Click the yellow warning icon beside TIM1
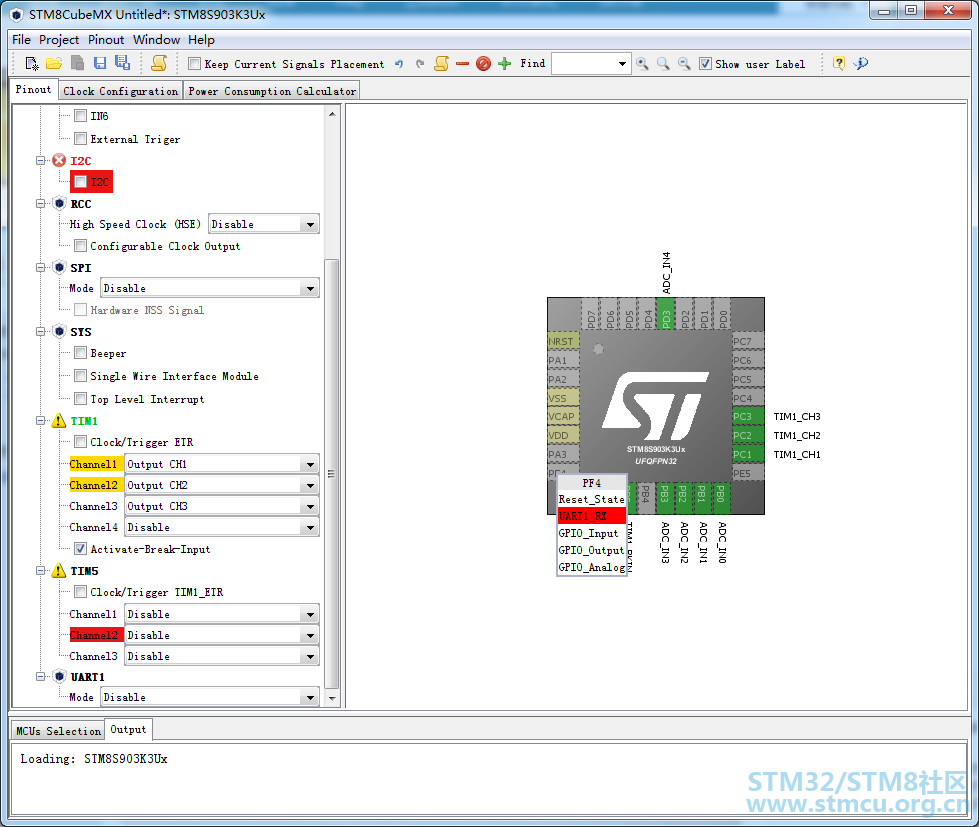 [x=59, y=421]
